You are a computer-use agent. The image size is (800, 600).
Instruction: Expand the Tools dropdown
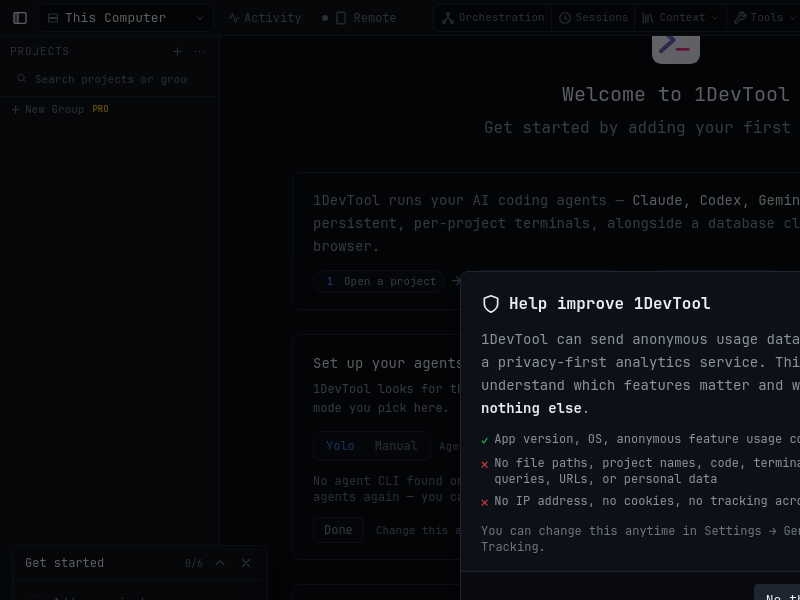764,18
